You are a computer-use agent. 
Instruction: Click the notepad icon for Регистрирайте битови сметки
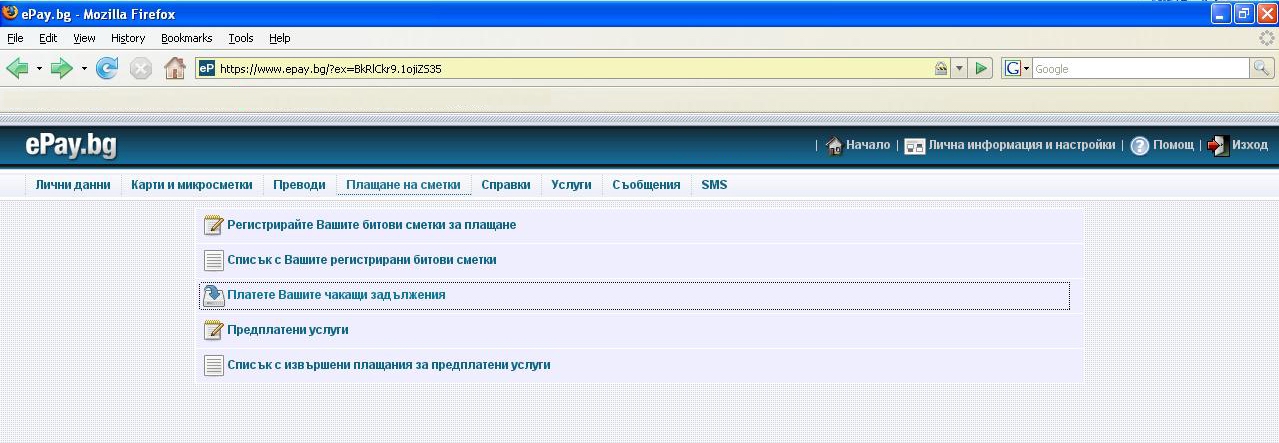[213, 225]
